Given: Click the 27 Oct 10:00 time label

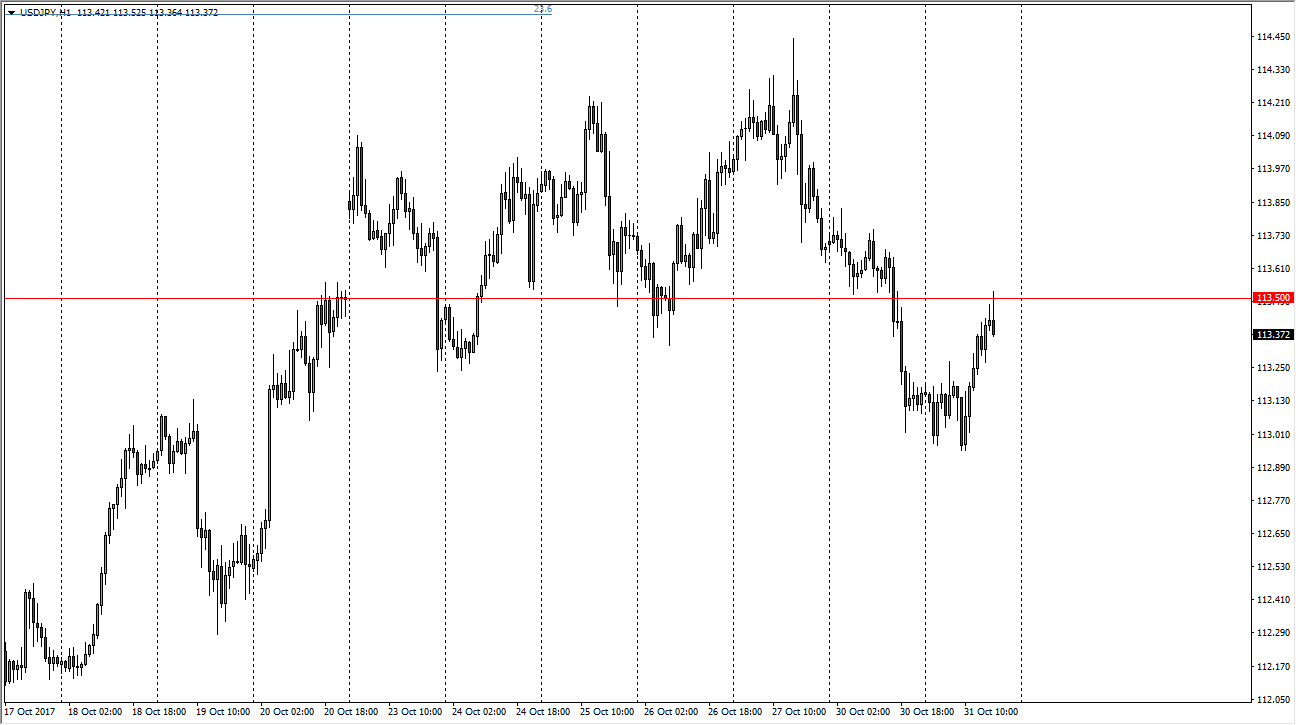Looking at the screenshot, I should point(801,712).
